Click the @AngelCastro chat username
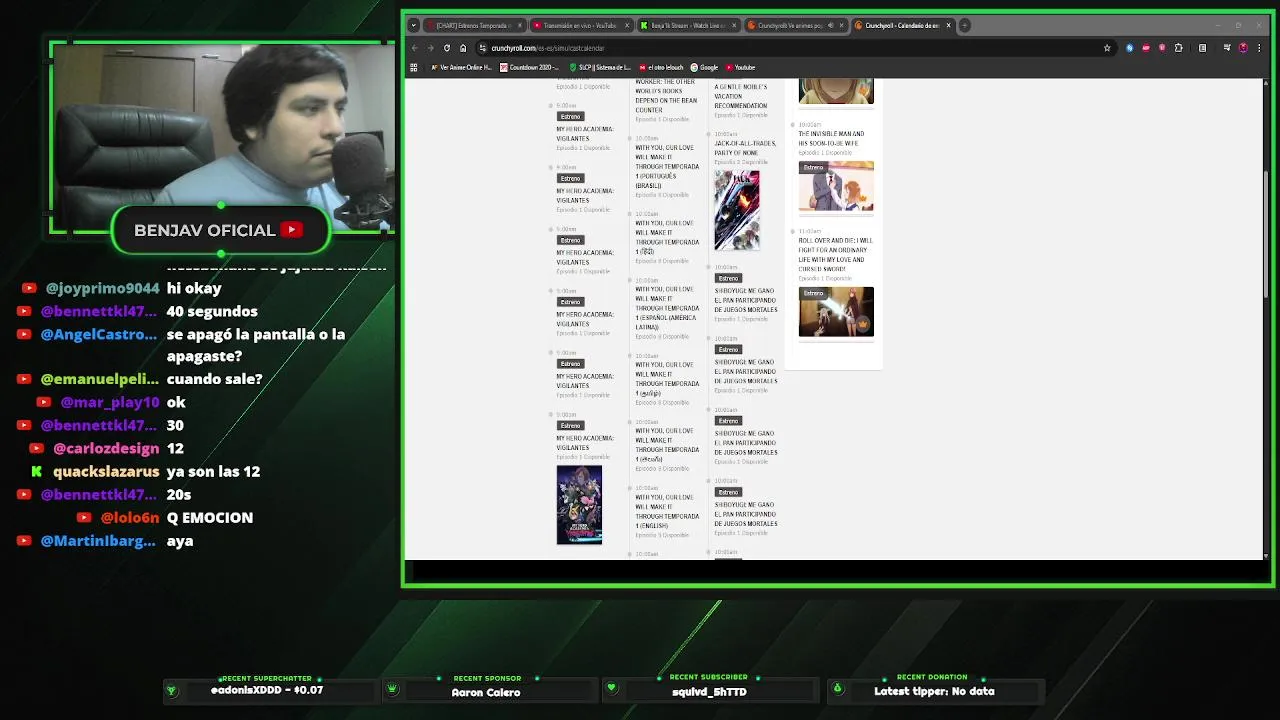Screen dimensions: 1280x720 (98, 334)
